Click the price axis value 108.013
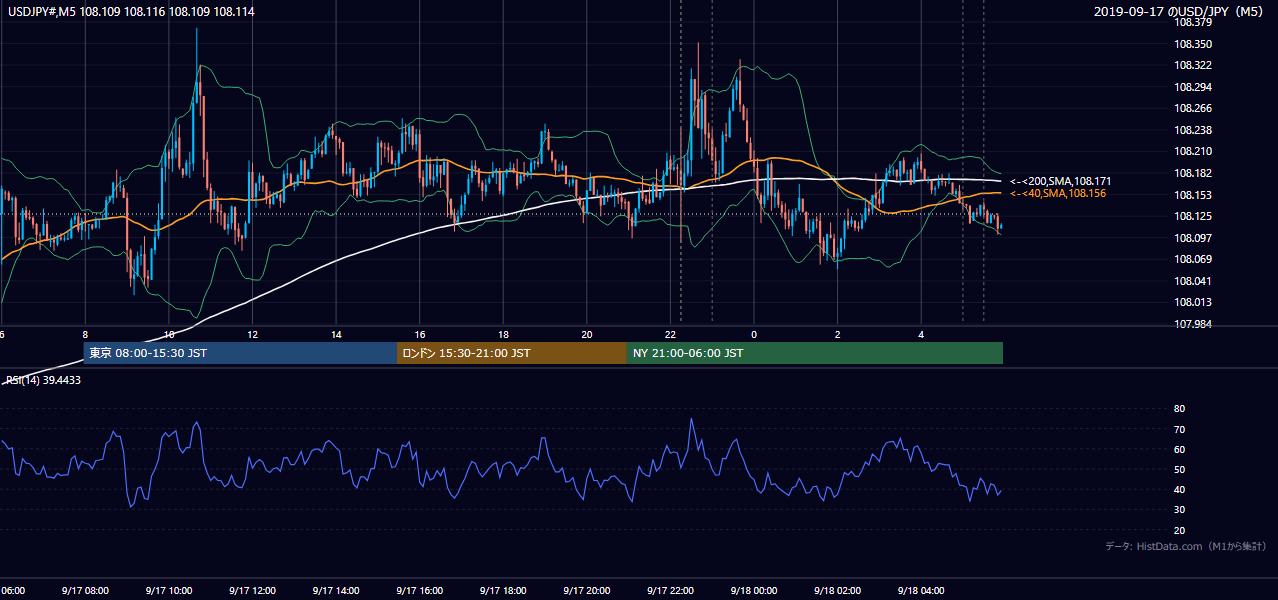 (x=1195, y=302)
